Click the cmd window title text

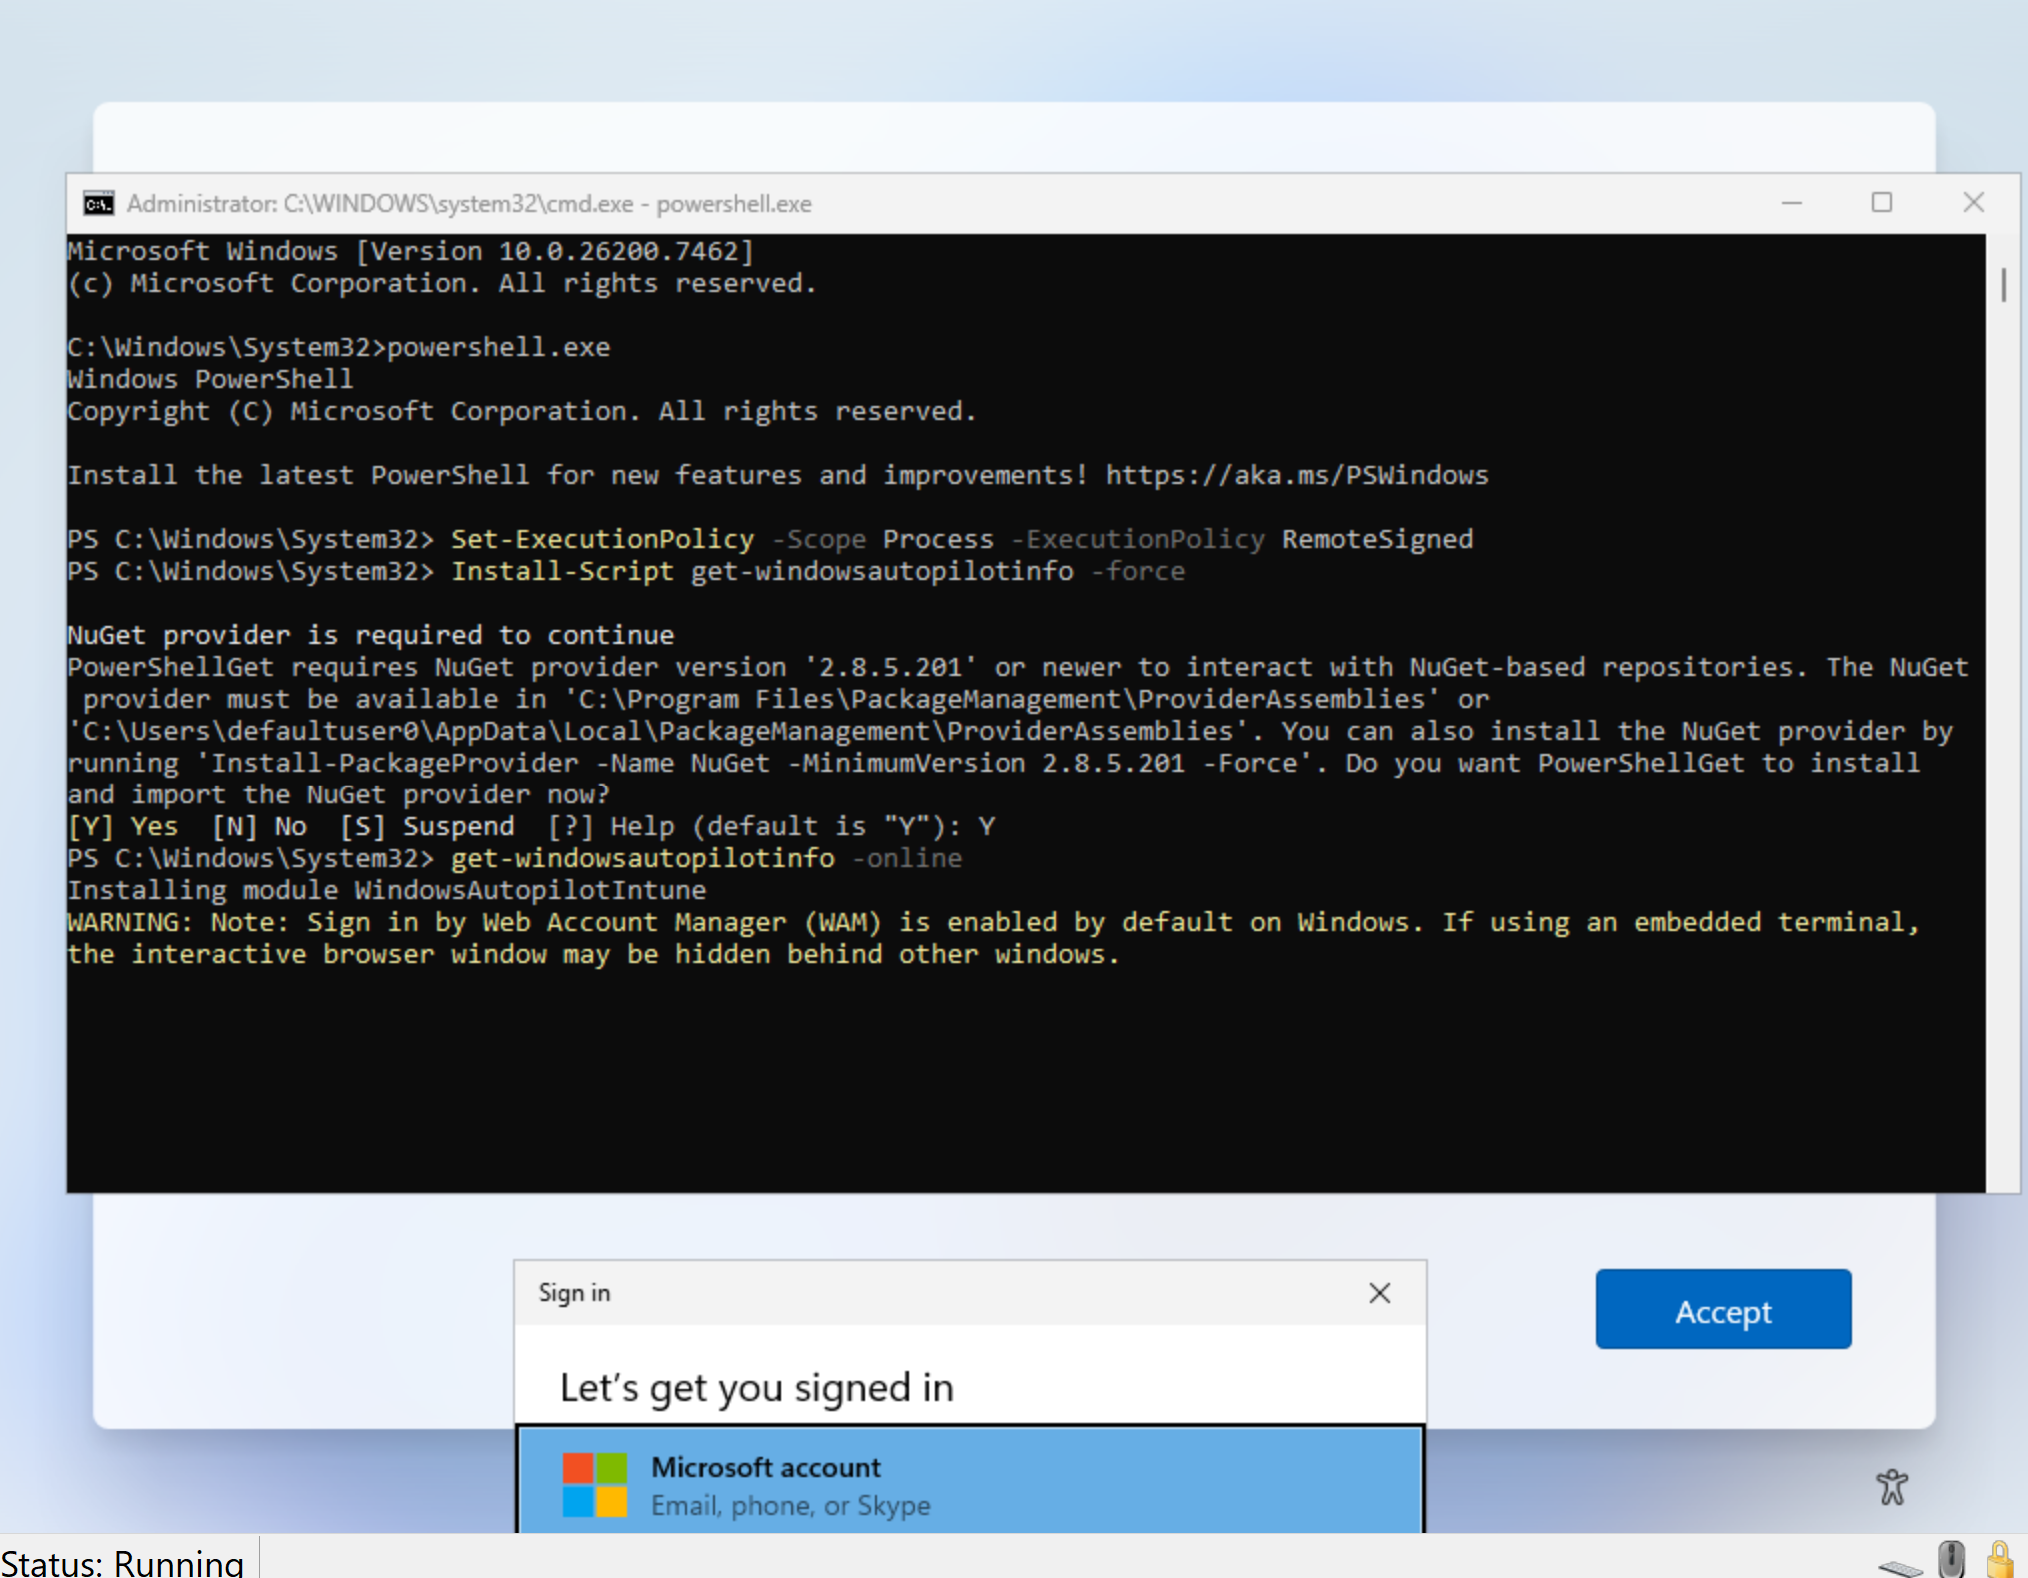pos(468,204)
